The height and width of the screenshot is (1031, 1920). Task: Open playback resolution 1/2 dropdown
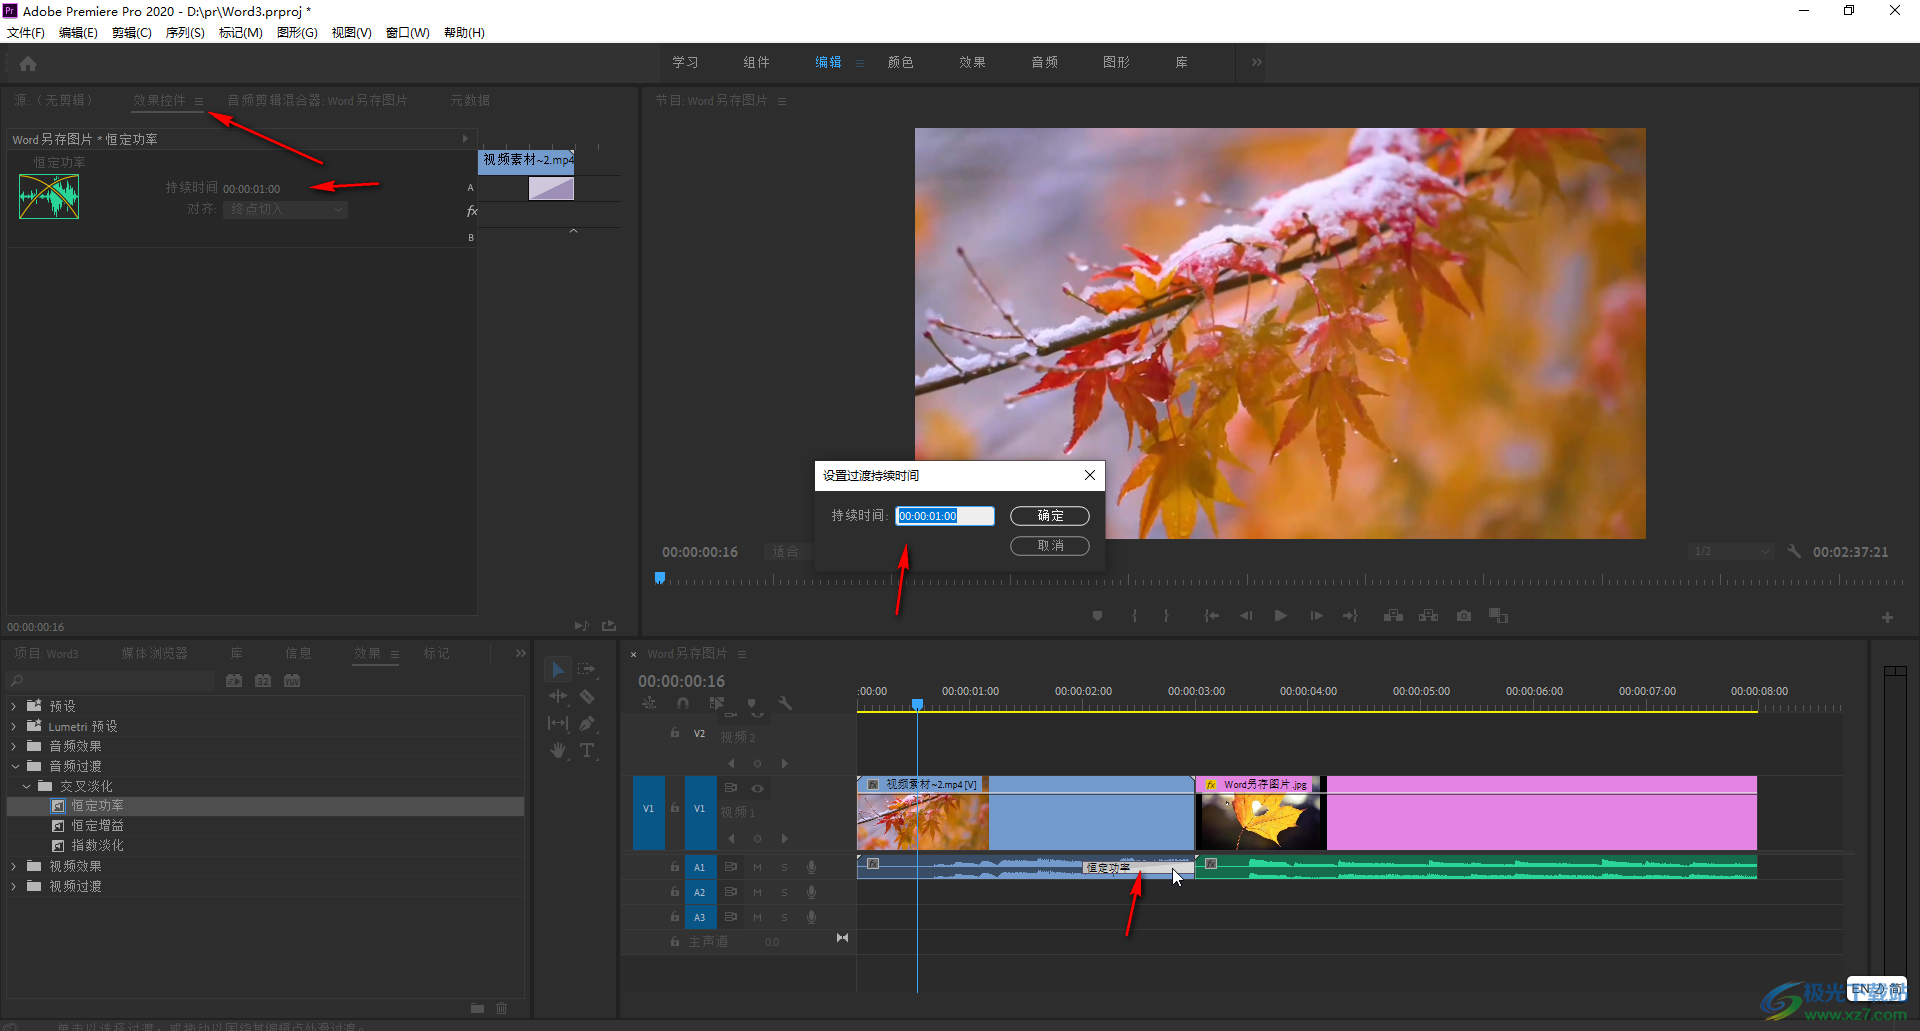tap(1730, 551)
